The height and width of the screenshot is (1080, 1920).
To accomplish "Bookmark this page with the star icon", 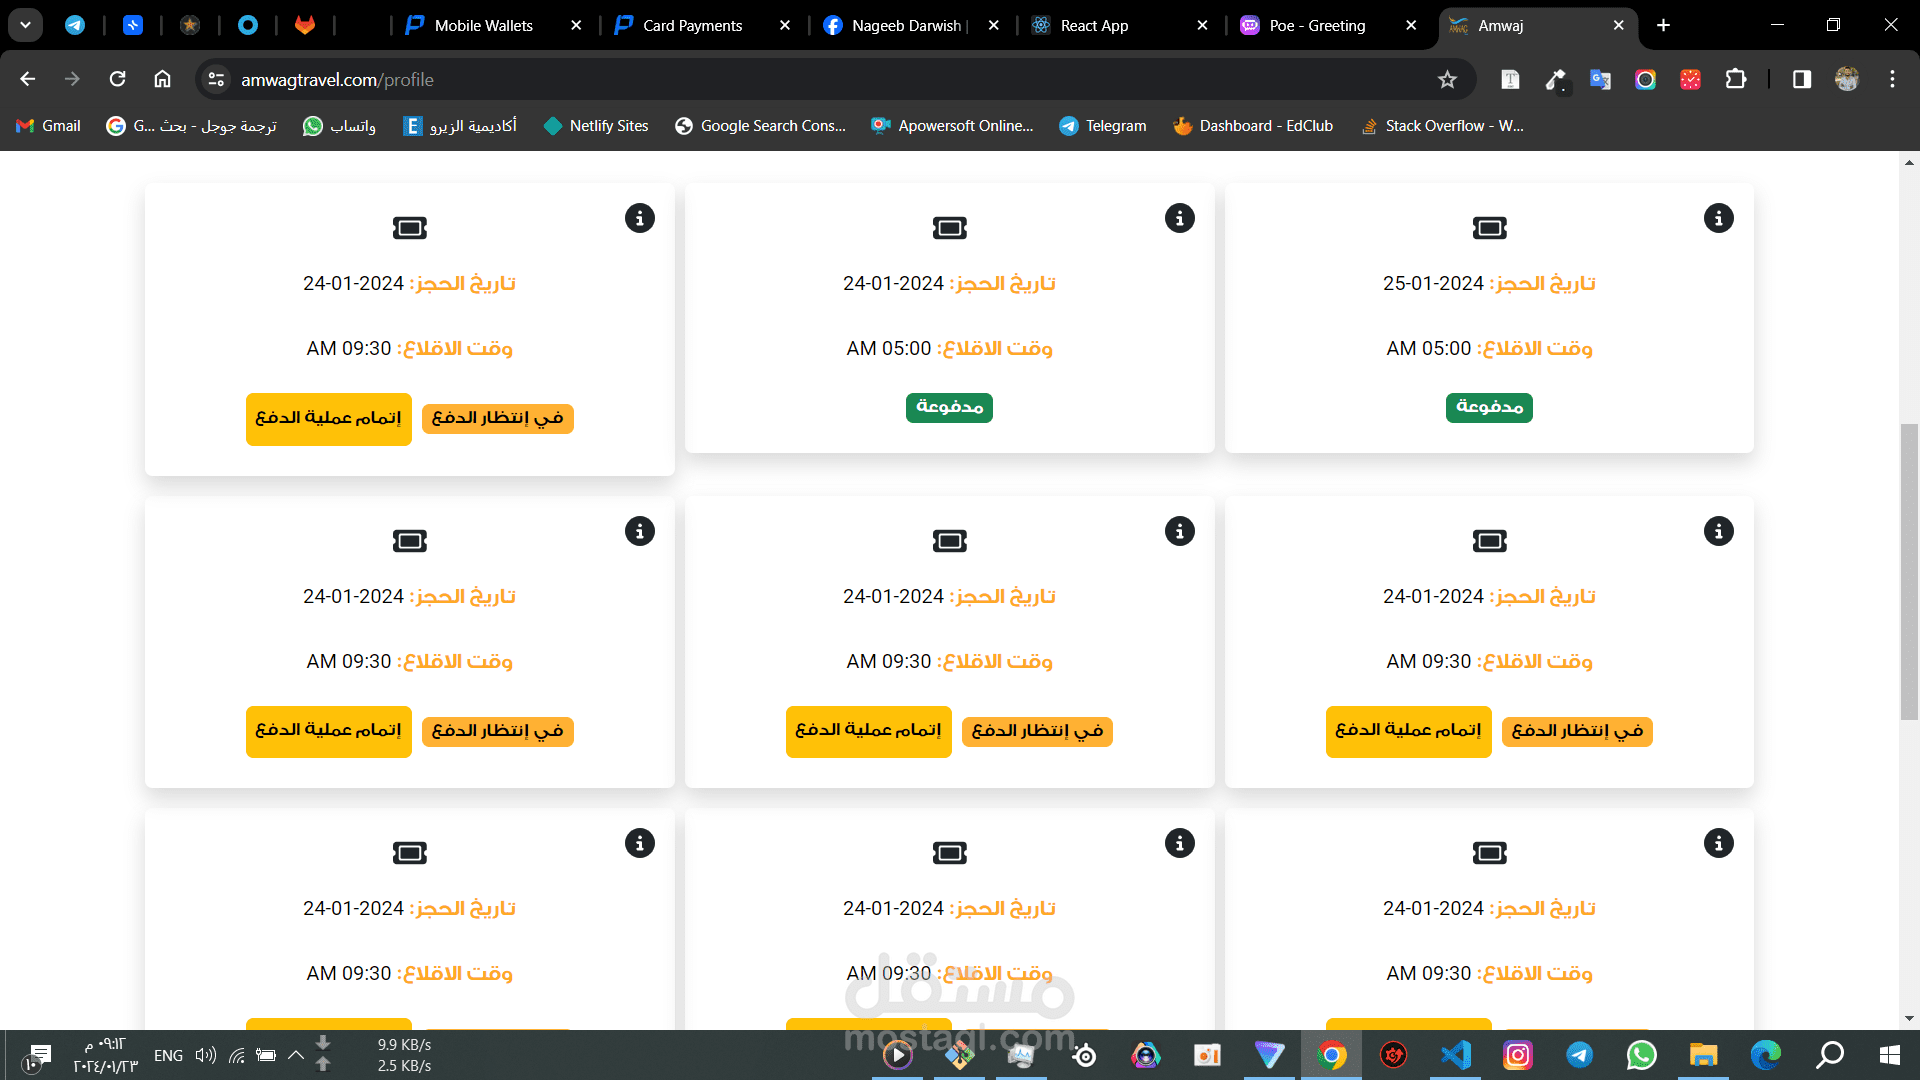I will [1447, 80].
